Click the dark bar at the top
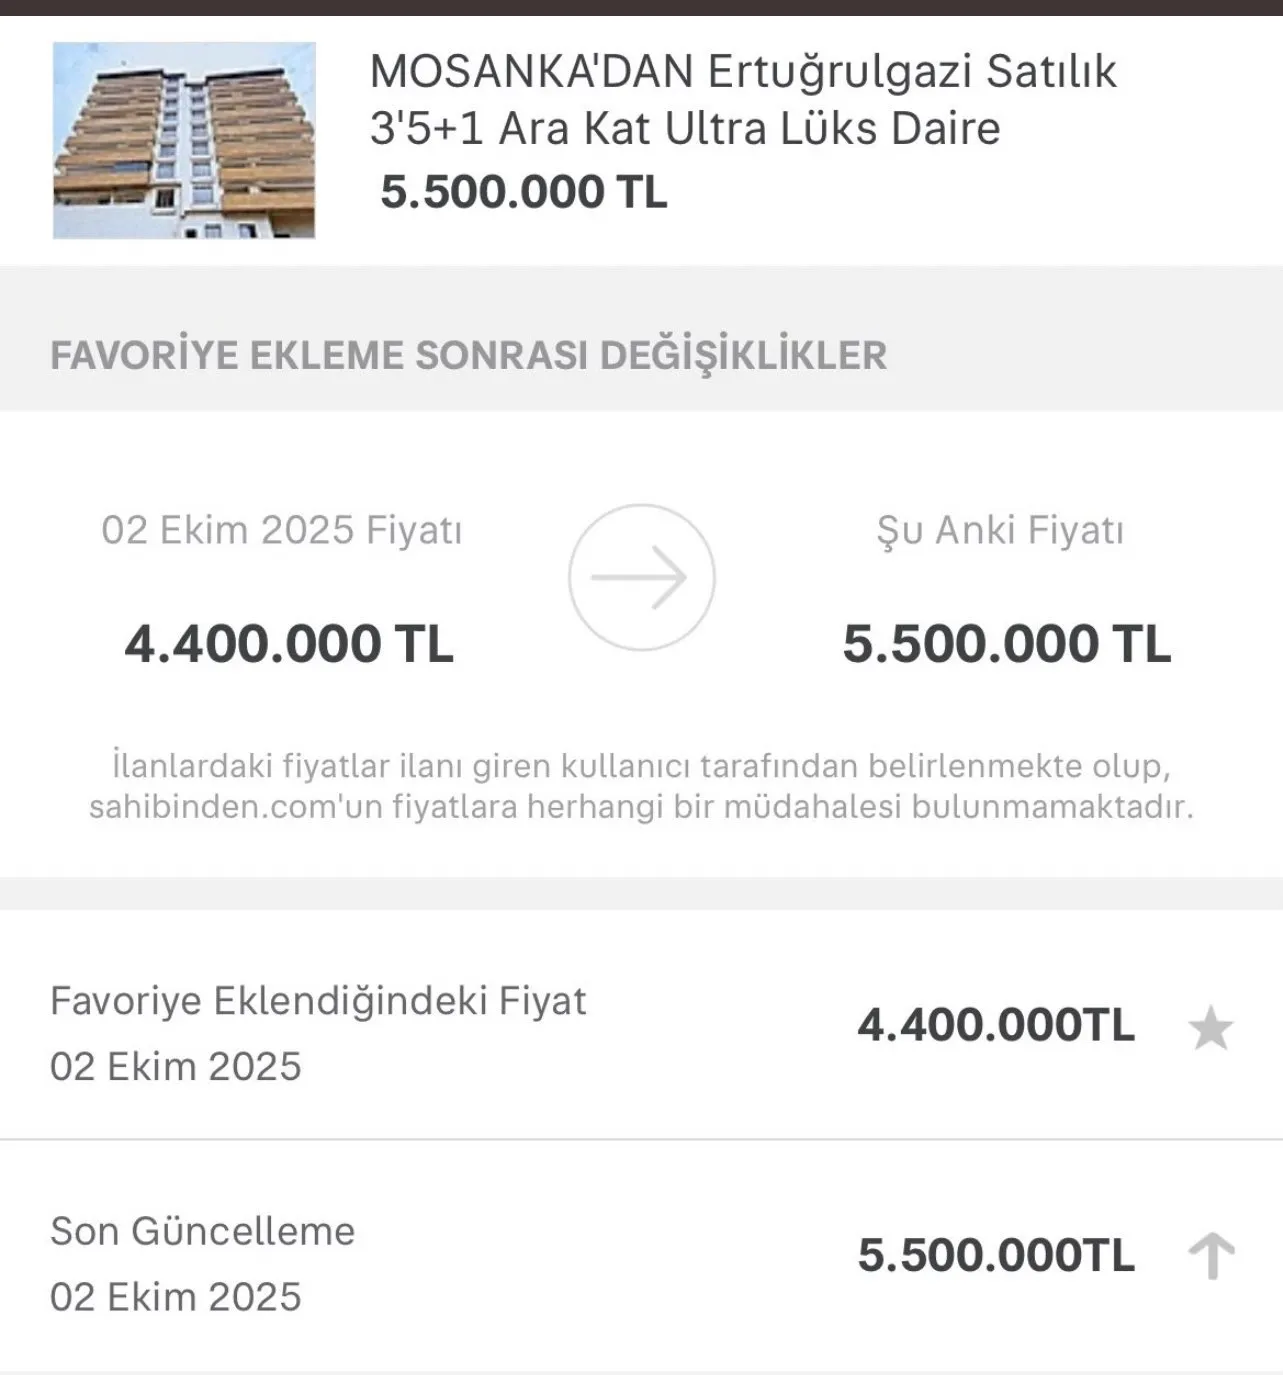 [641, 7]
